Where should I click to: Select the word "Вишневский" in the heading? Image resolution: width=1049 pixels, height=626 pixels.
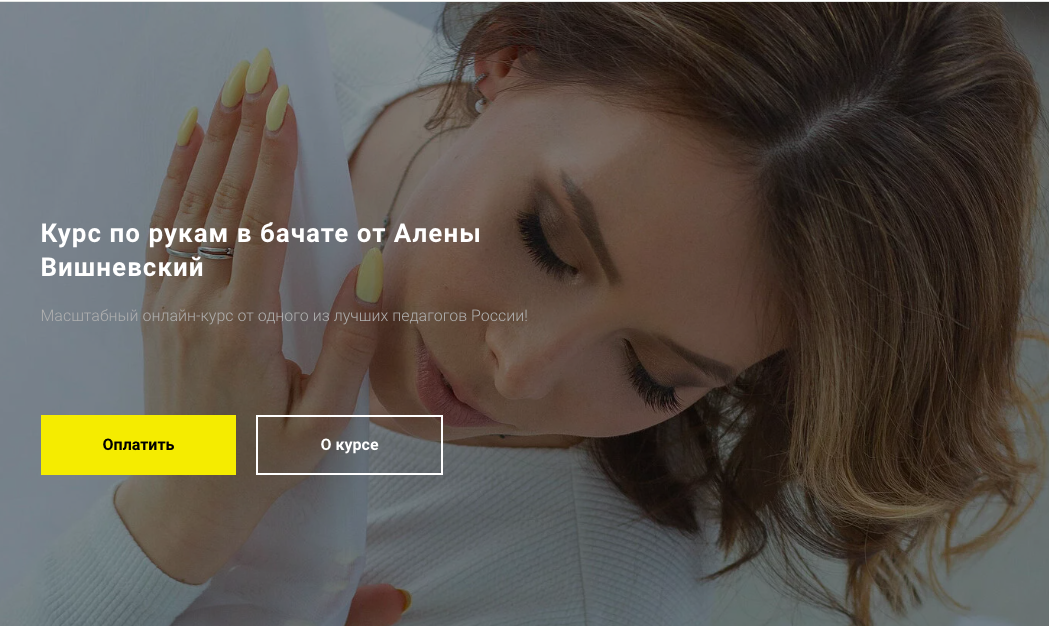pyautogui.click(x=122, y=267)
